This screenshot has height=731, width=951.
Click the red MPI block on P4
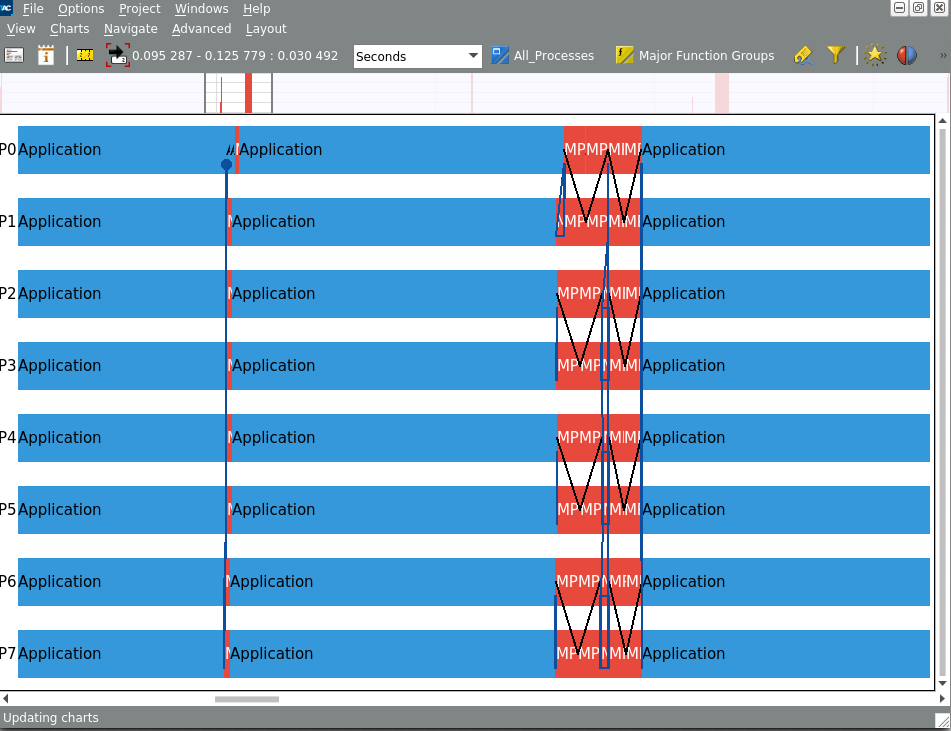pos(599,438)
